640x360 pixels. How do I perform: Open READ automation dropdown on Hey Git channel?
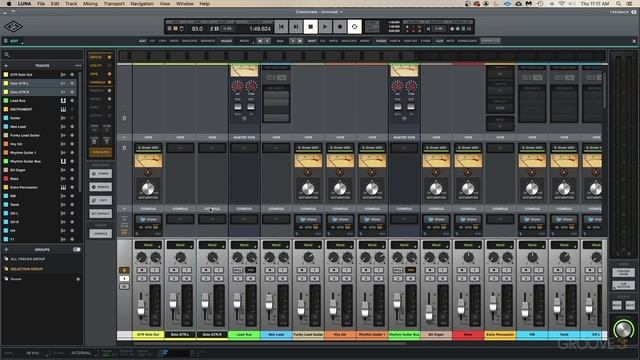coord(340,245)
